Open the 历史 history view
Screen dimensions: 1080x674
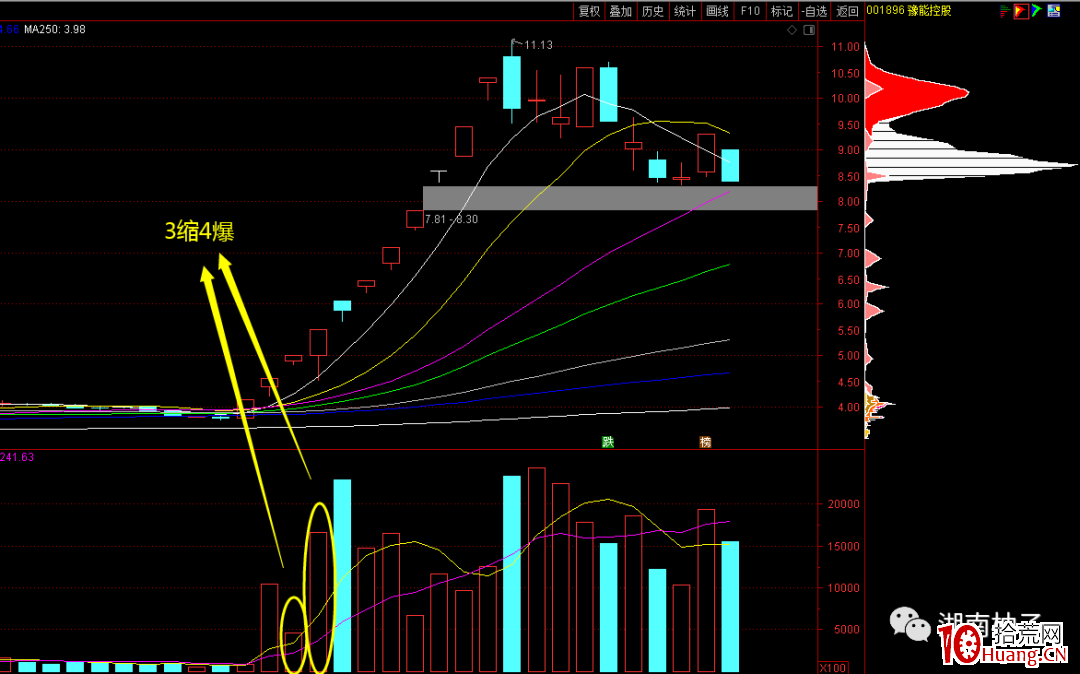point(652,11)
